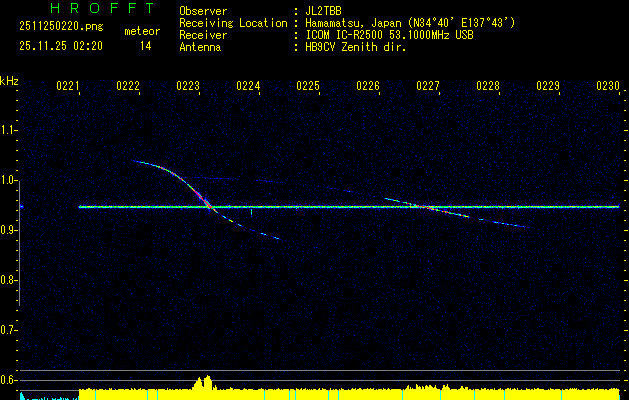
Task: Click the HROFFT title text
Action: 89,8
